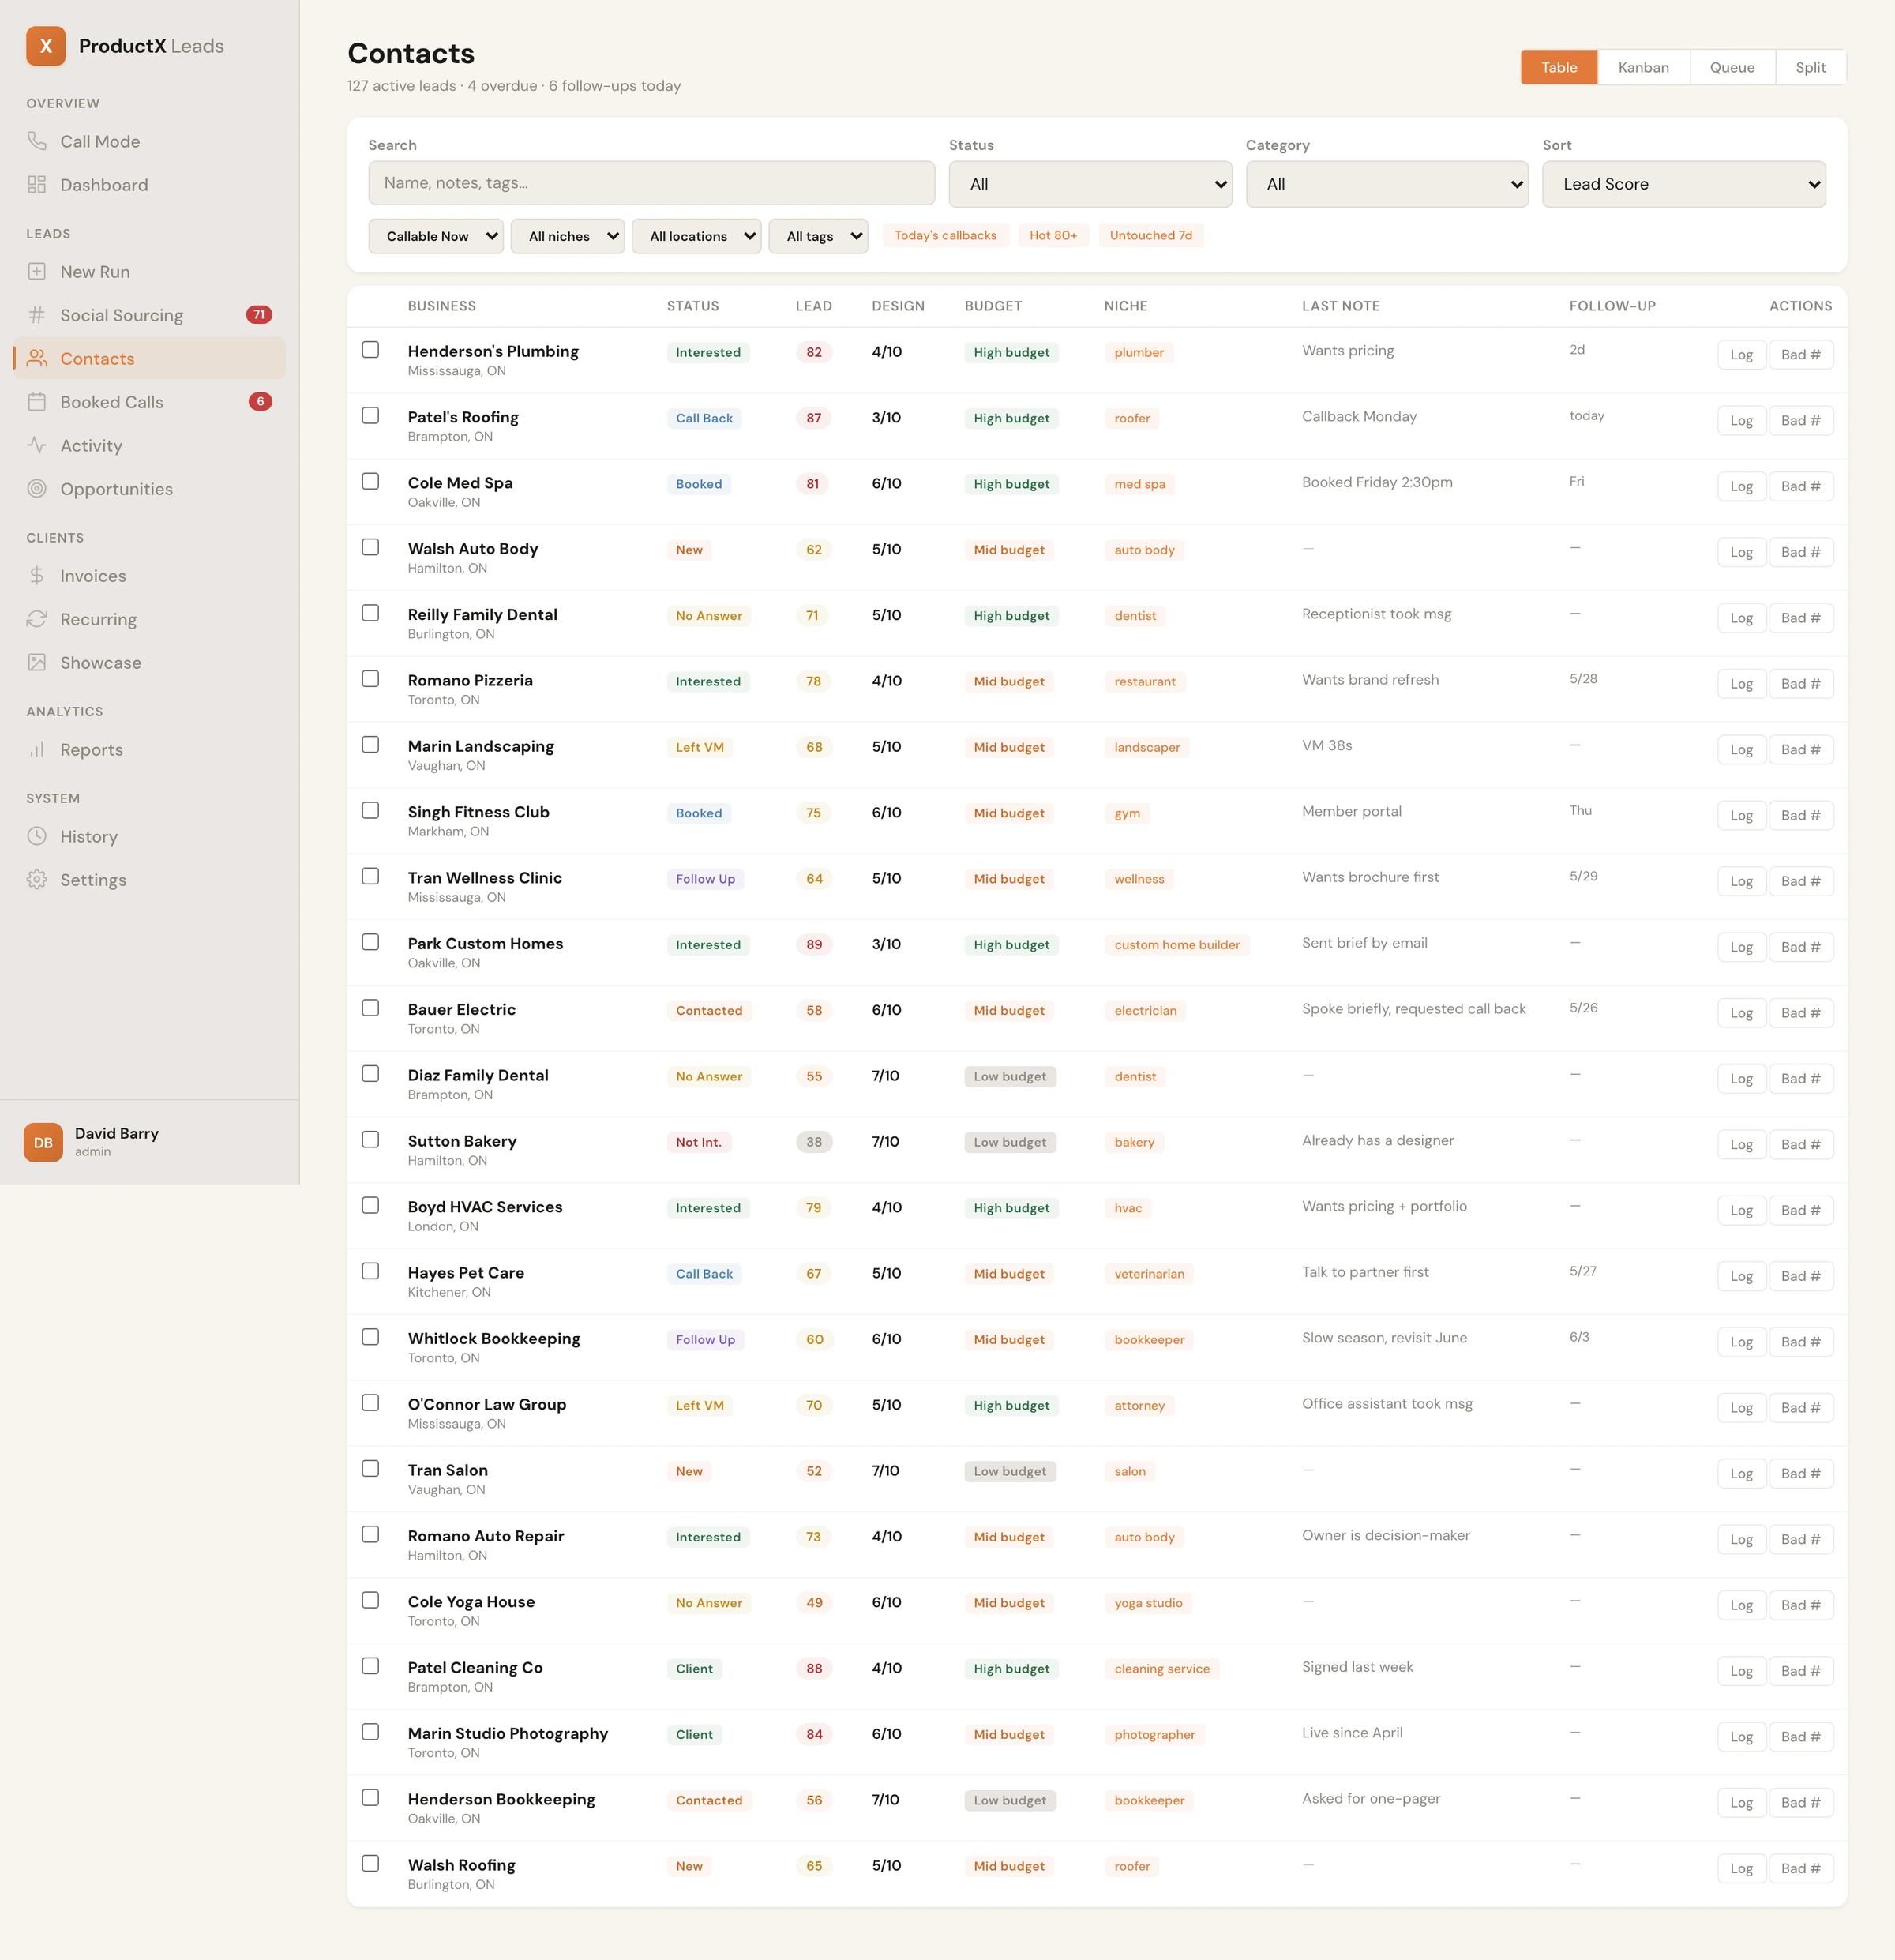This screenshot has width=1895, height=1960.
Task: Select the Walsh Roofing row checkbox
Action: [x=370, y=1864]
